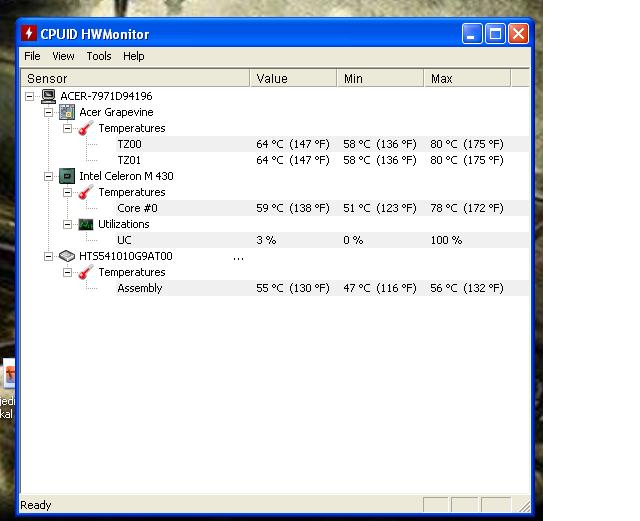Collapse the Utilizations node
Image resolution: width=640 pixels, height=521 pixels.
(x=68, y=224)
